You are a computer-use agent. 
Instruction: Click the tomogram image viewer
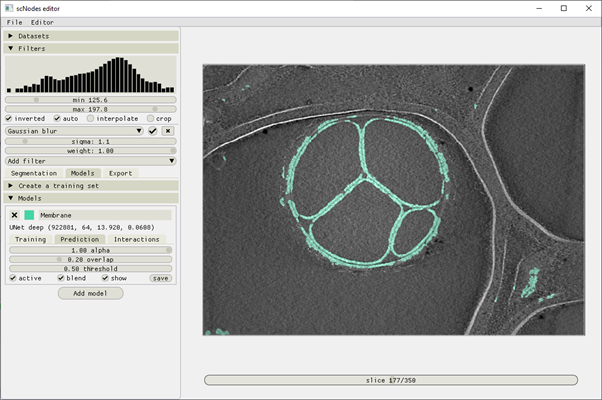394,200
